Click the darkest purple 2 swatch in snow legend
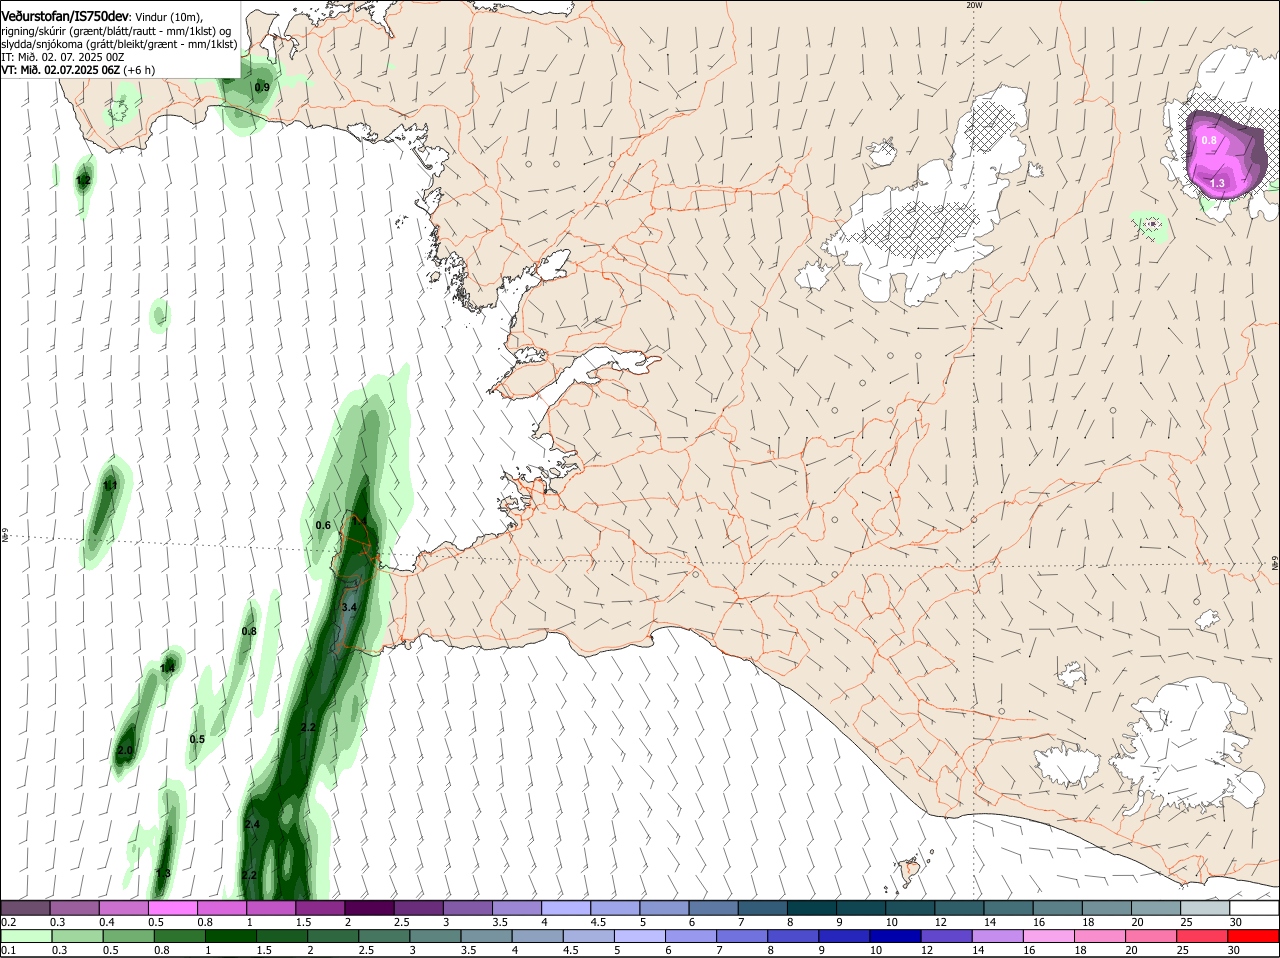 (369, 907)
